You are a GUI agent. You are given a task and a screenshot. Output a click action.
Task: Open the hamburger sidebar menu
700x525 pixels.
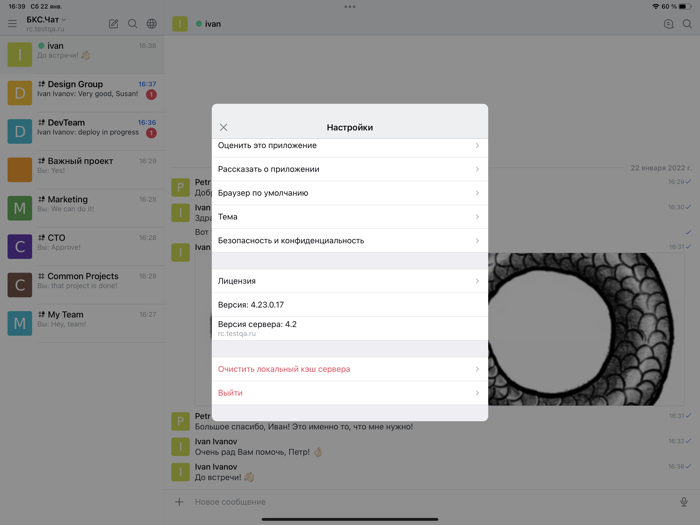[12, 24]
